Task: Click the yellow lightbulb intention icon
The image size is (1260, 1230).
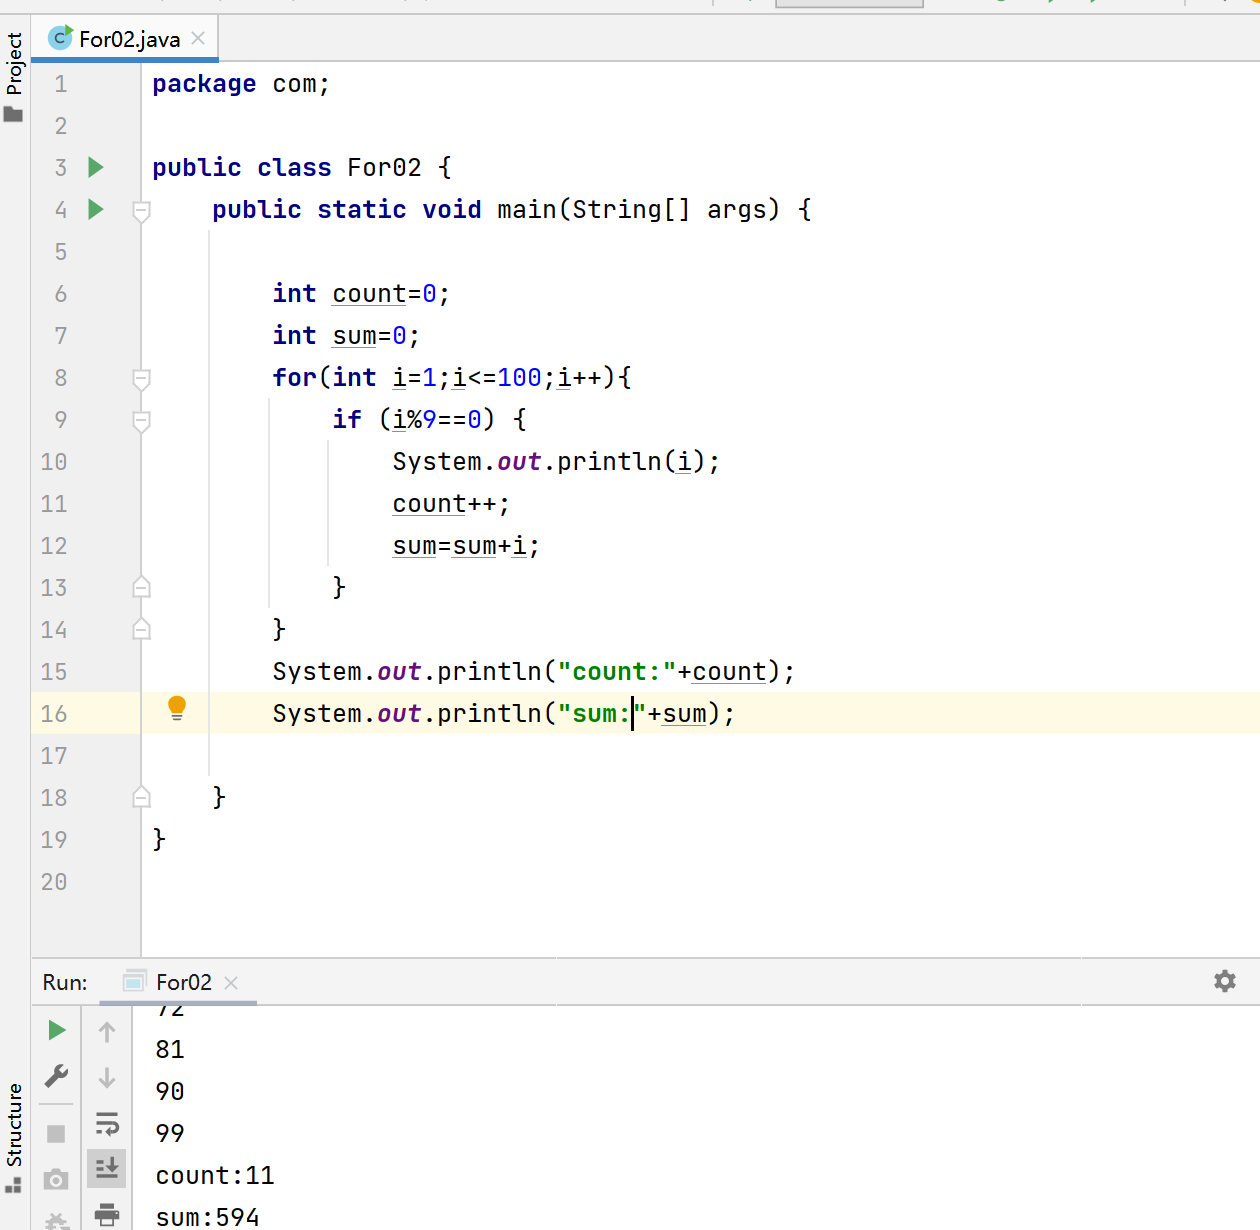Action: [177, 708]
